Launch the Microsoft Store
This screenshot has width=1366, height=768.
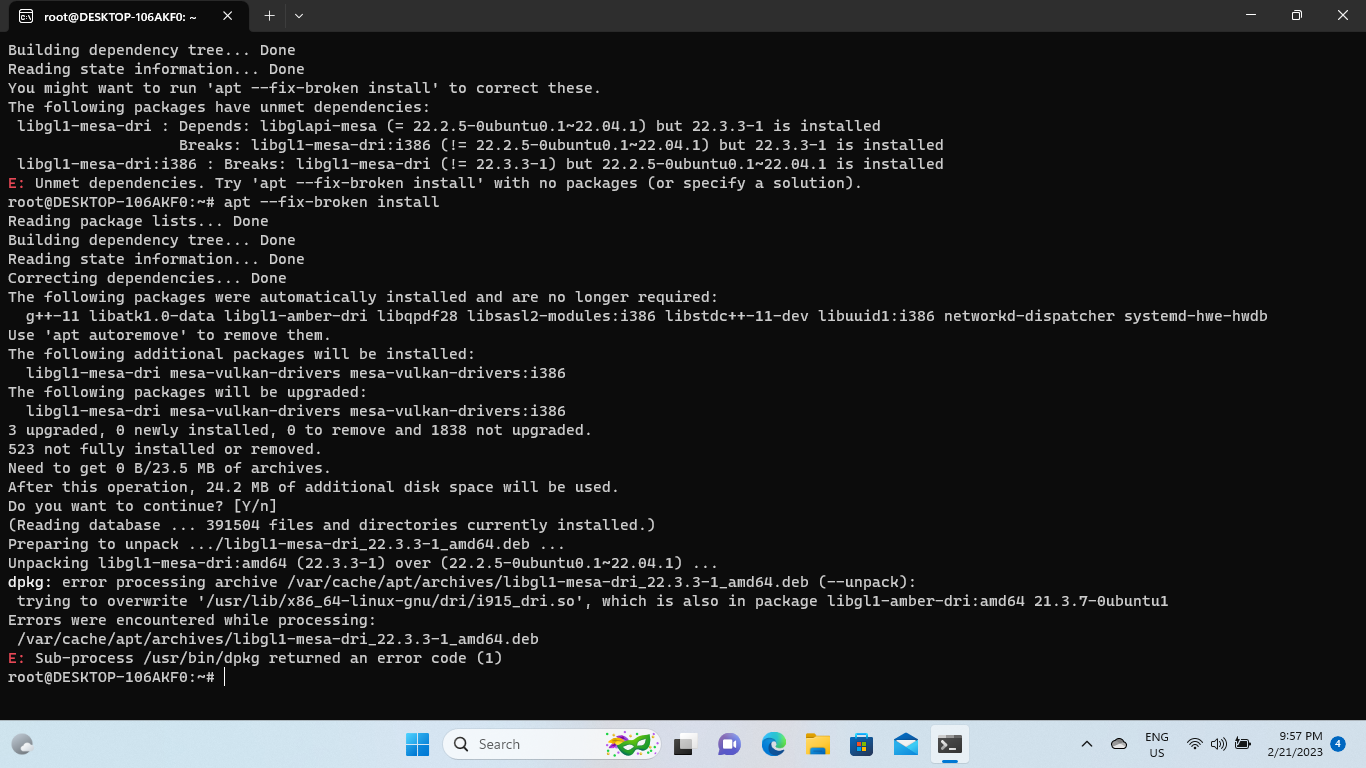pos(860,744)
